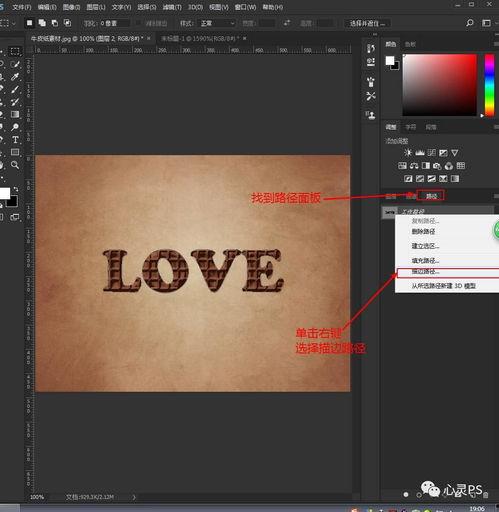This screenshot has height=512, width=499.
Task: Select the Horizontal Type tool
Action: pyautogui.click(x=15, y=140)
